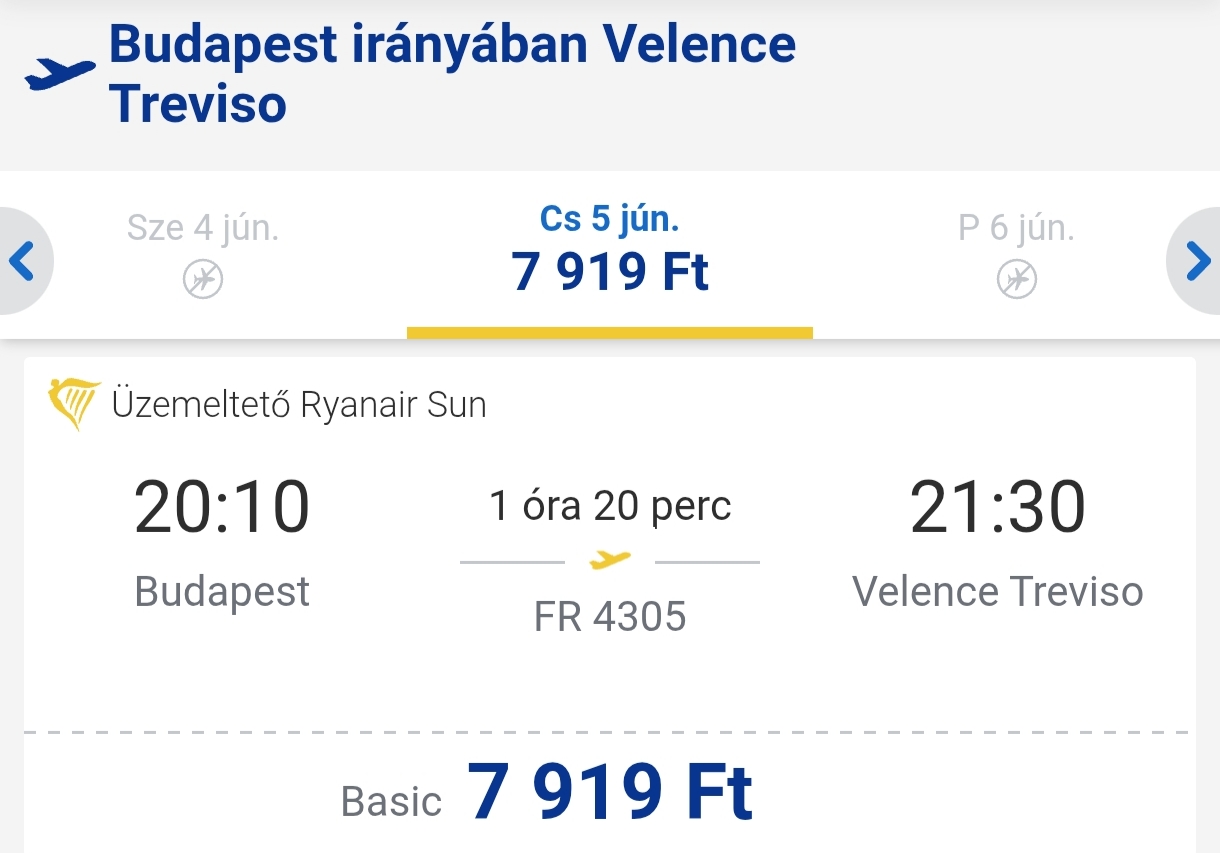The width and height of the screenshot is (1220, 853).
Task: Click the no-flight icon under P 6 jún.
Action: (x=1017, y=279)
